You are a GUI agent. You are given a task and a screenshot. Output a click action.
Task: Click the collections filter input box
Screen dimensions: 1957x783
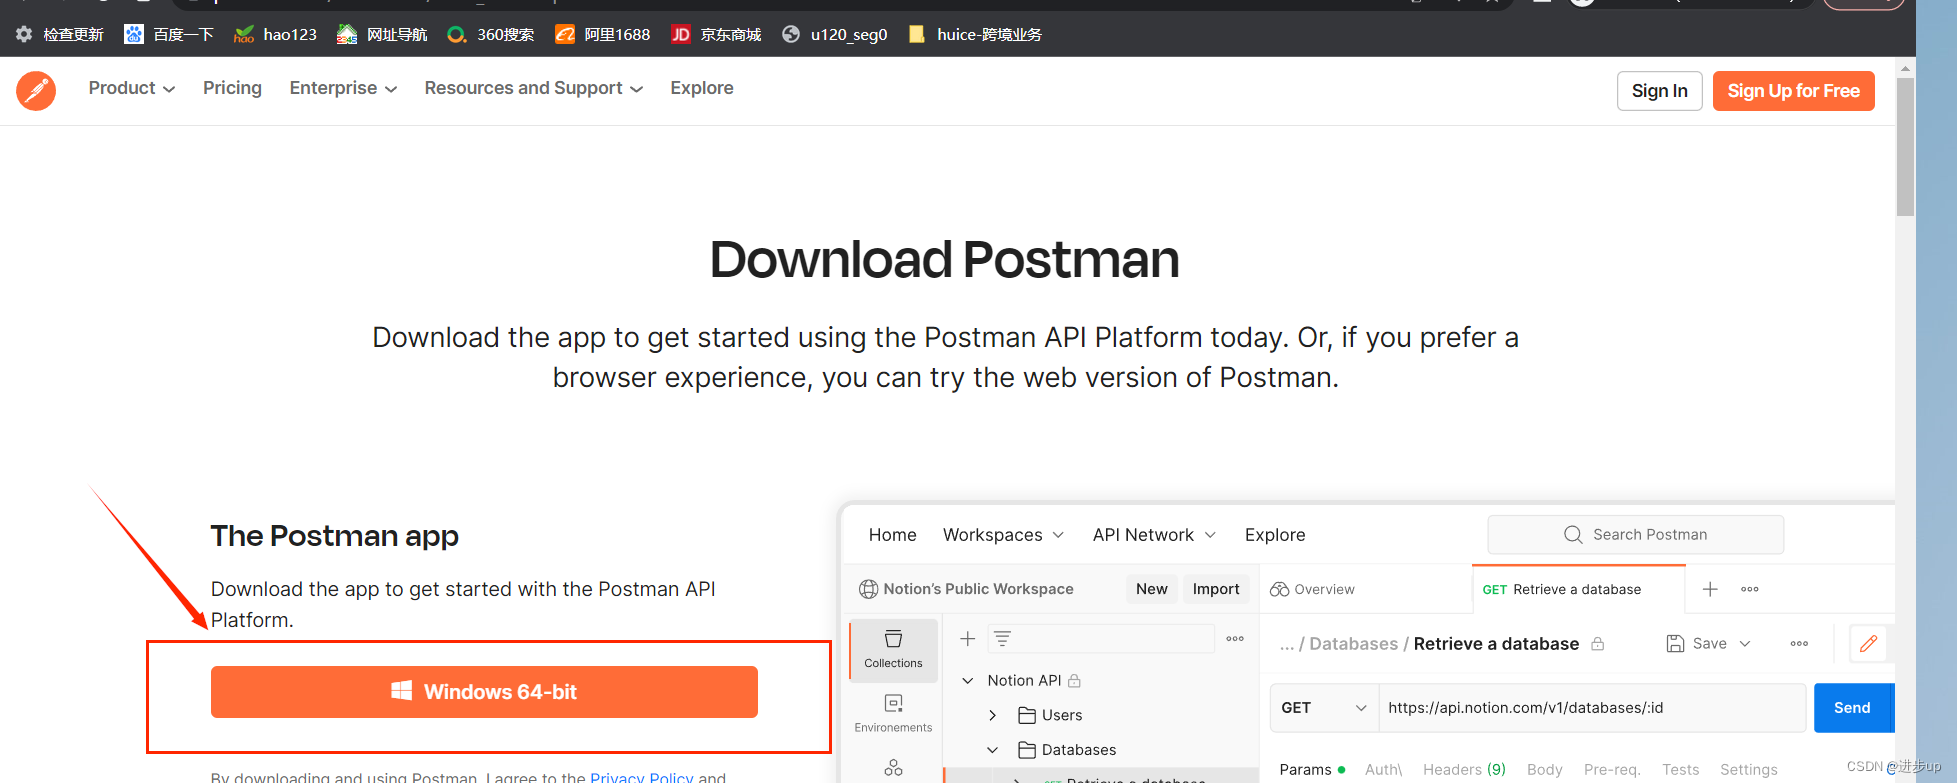click(x=1101, y=638)
